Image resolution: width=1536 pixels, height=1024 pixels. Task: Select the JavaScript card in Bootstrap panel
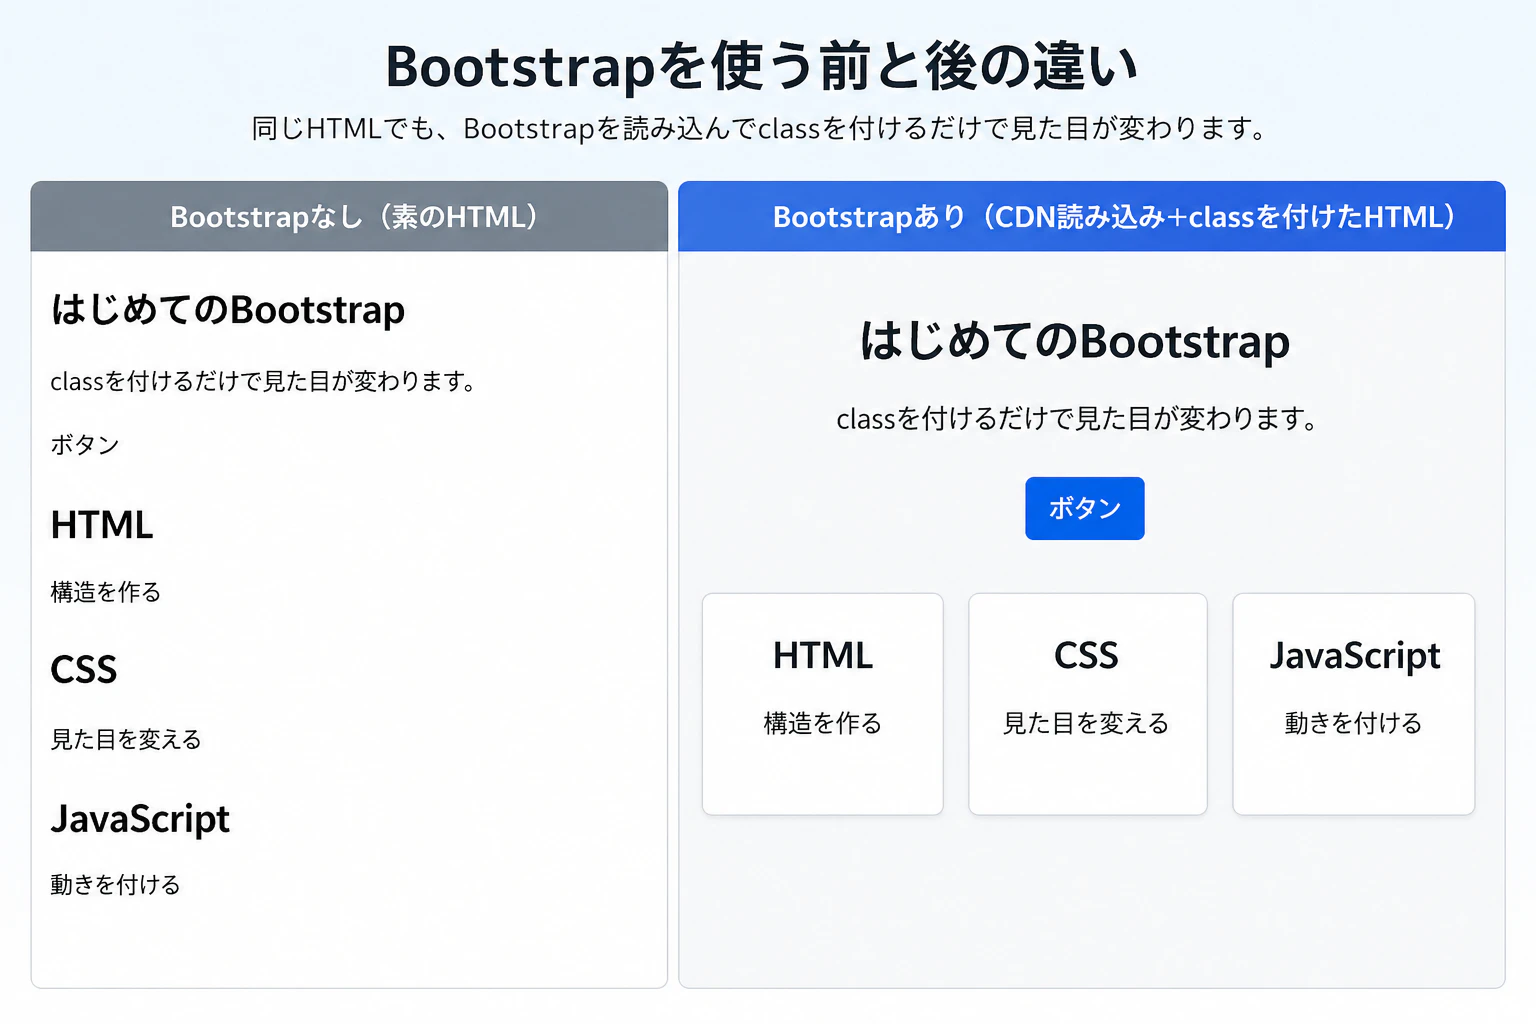[x=1353, y=704]
